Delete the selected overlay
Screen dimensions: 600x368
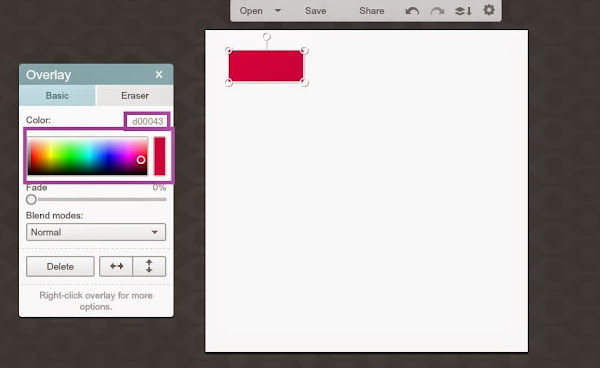(60, 266)
